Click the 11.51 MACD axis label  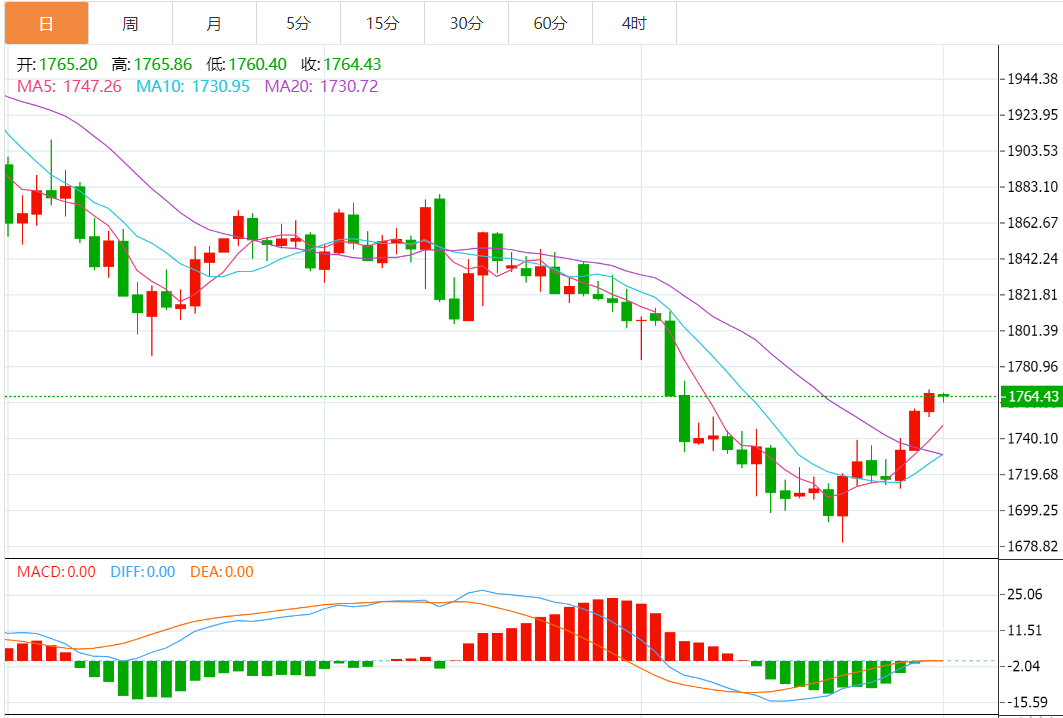(1024, 631)
